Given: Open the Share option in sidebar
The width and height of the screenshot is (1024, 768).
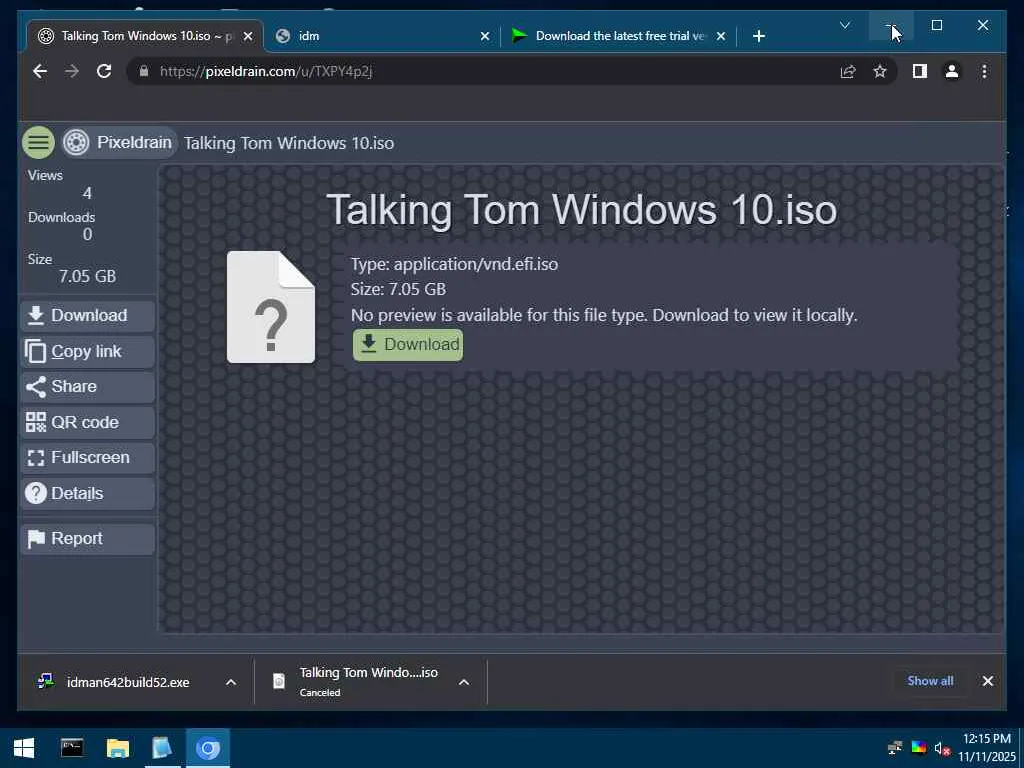Looking at the screenshot, I should (88, 387).
